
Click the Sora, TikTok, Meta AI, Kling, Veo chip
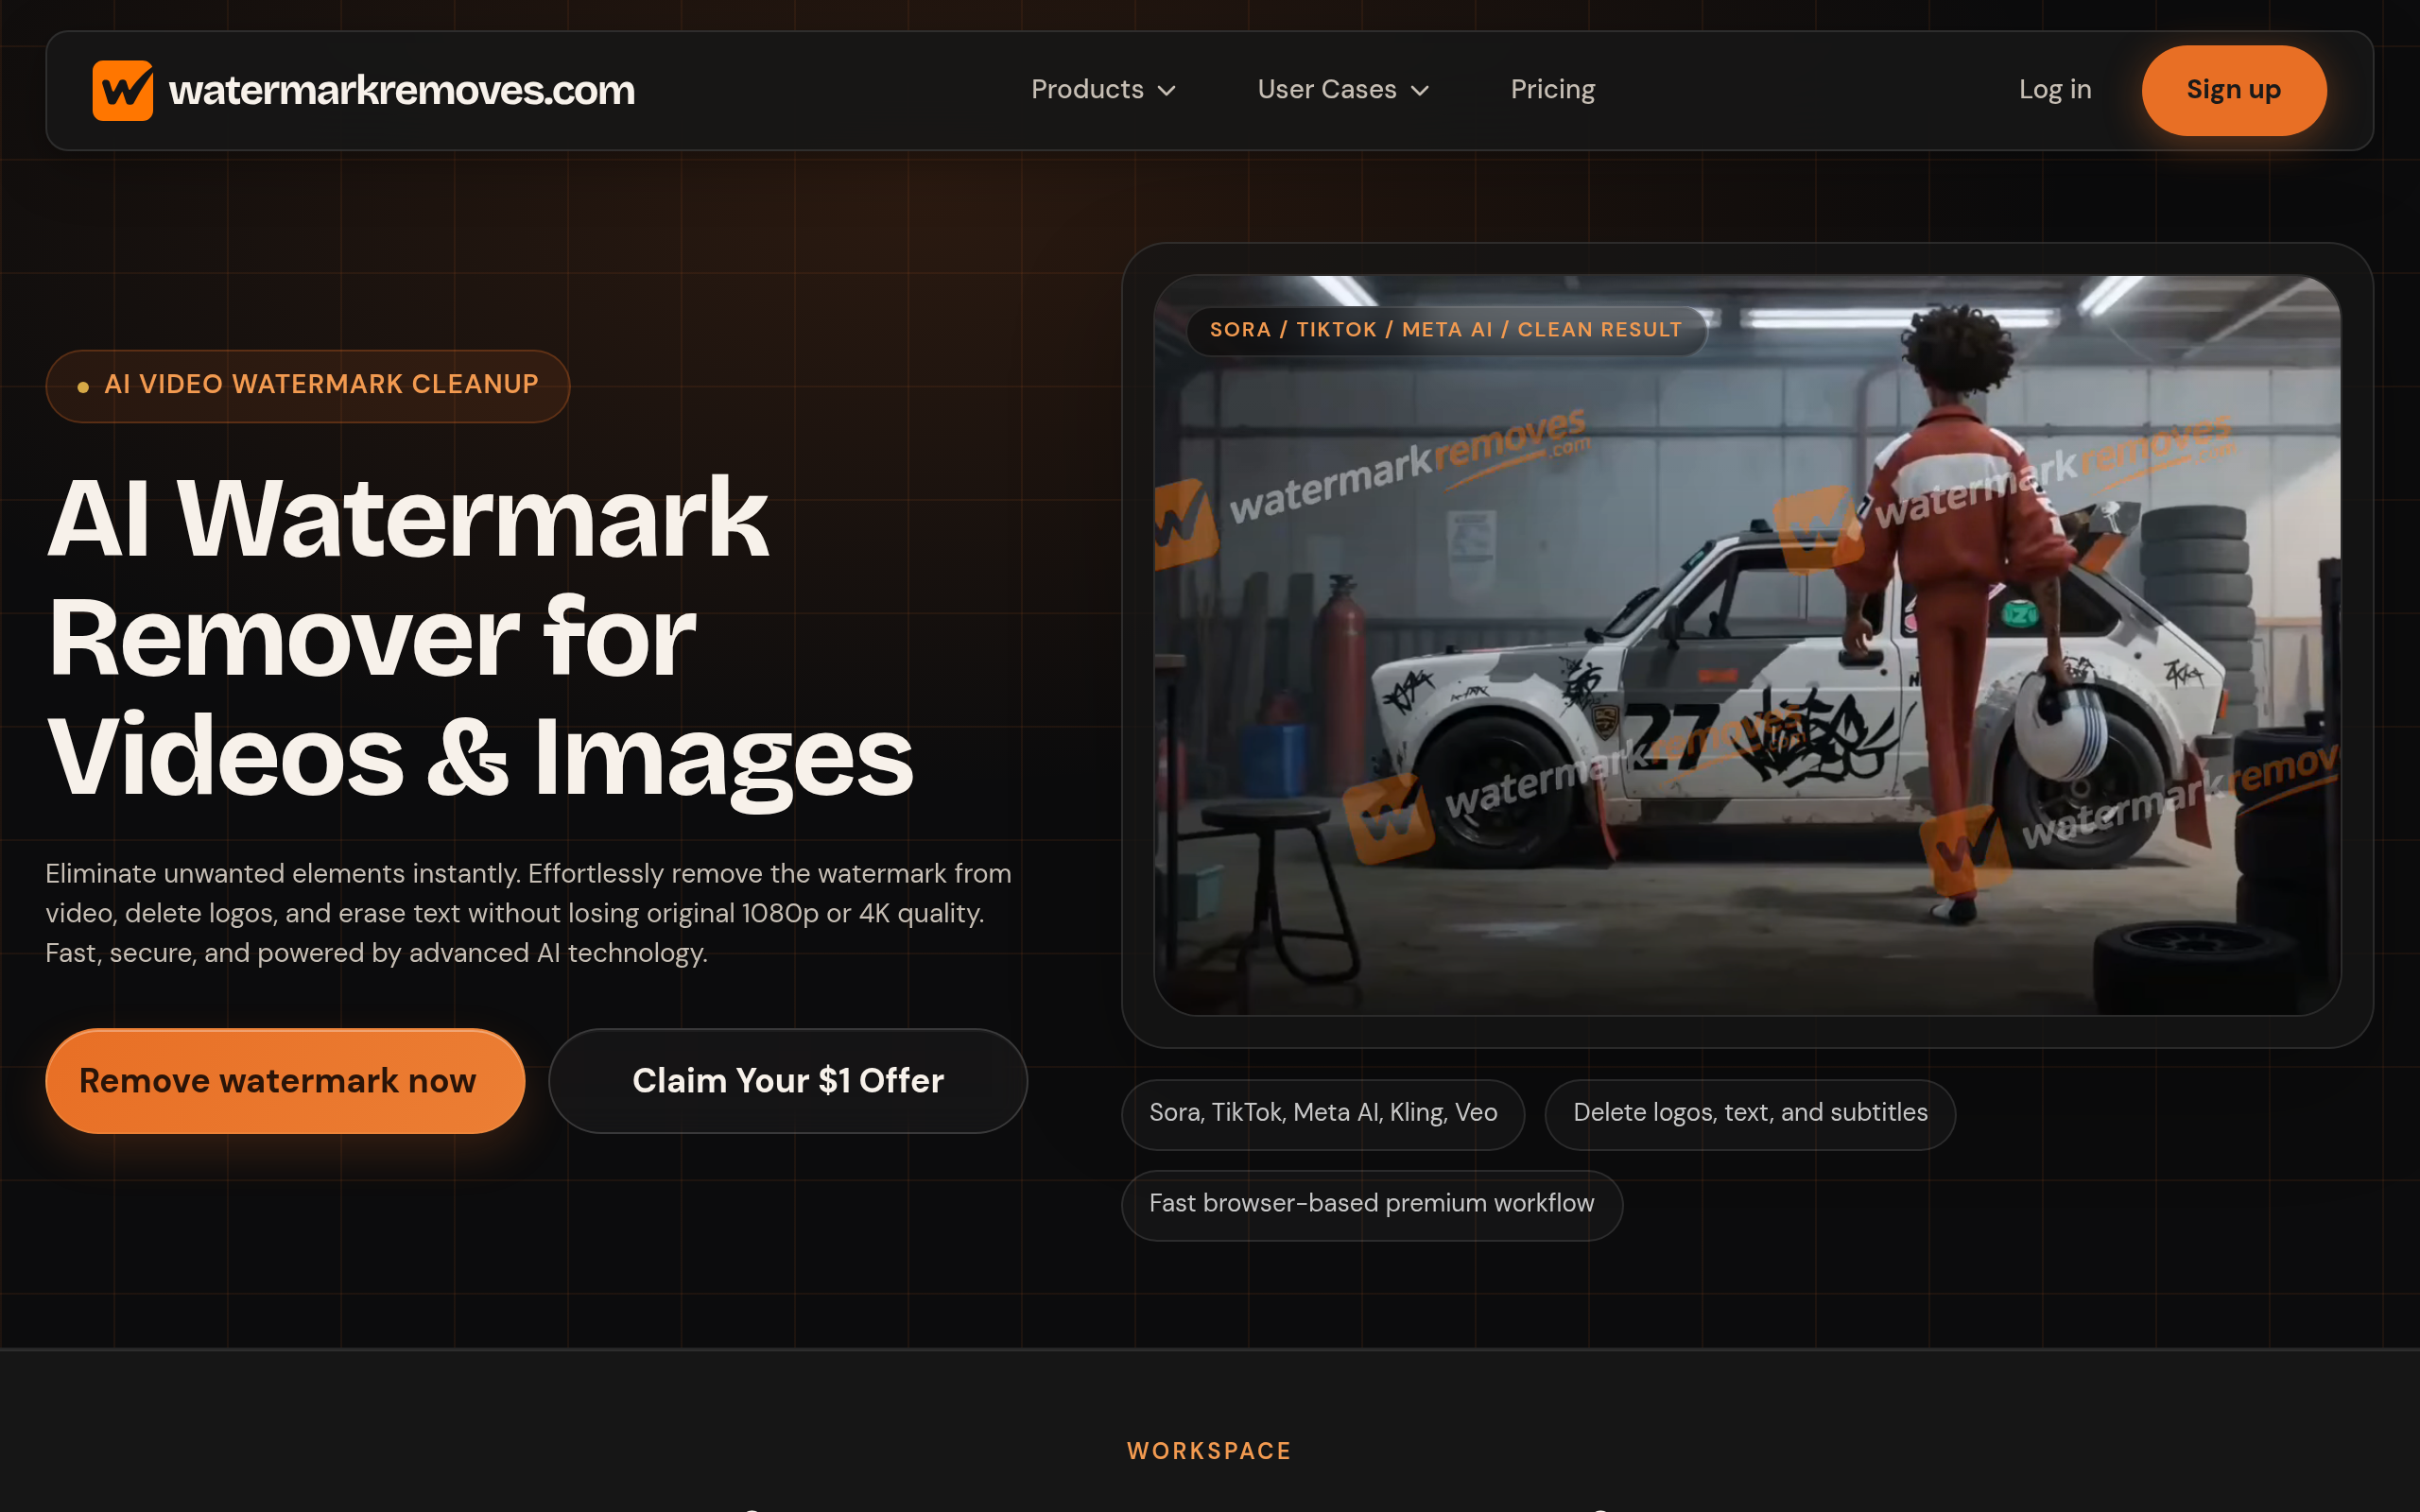point(1323,1113)
